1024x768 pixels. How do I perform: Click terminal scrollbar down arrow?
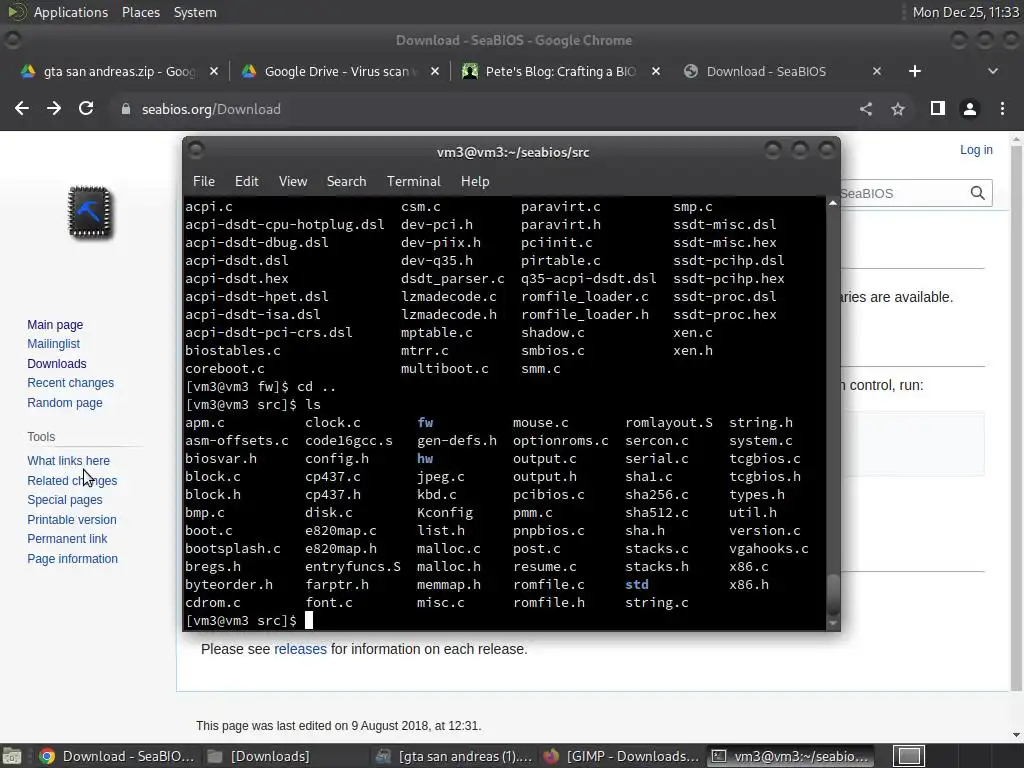coord(833,624)
